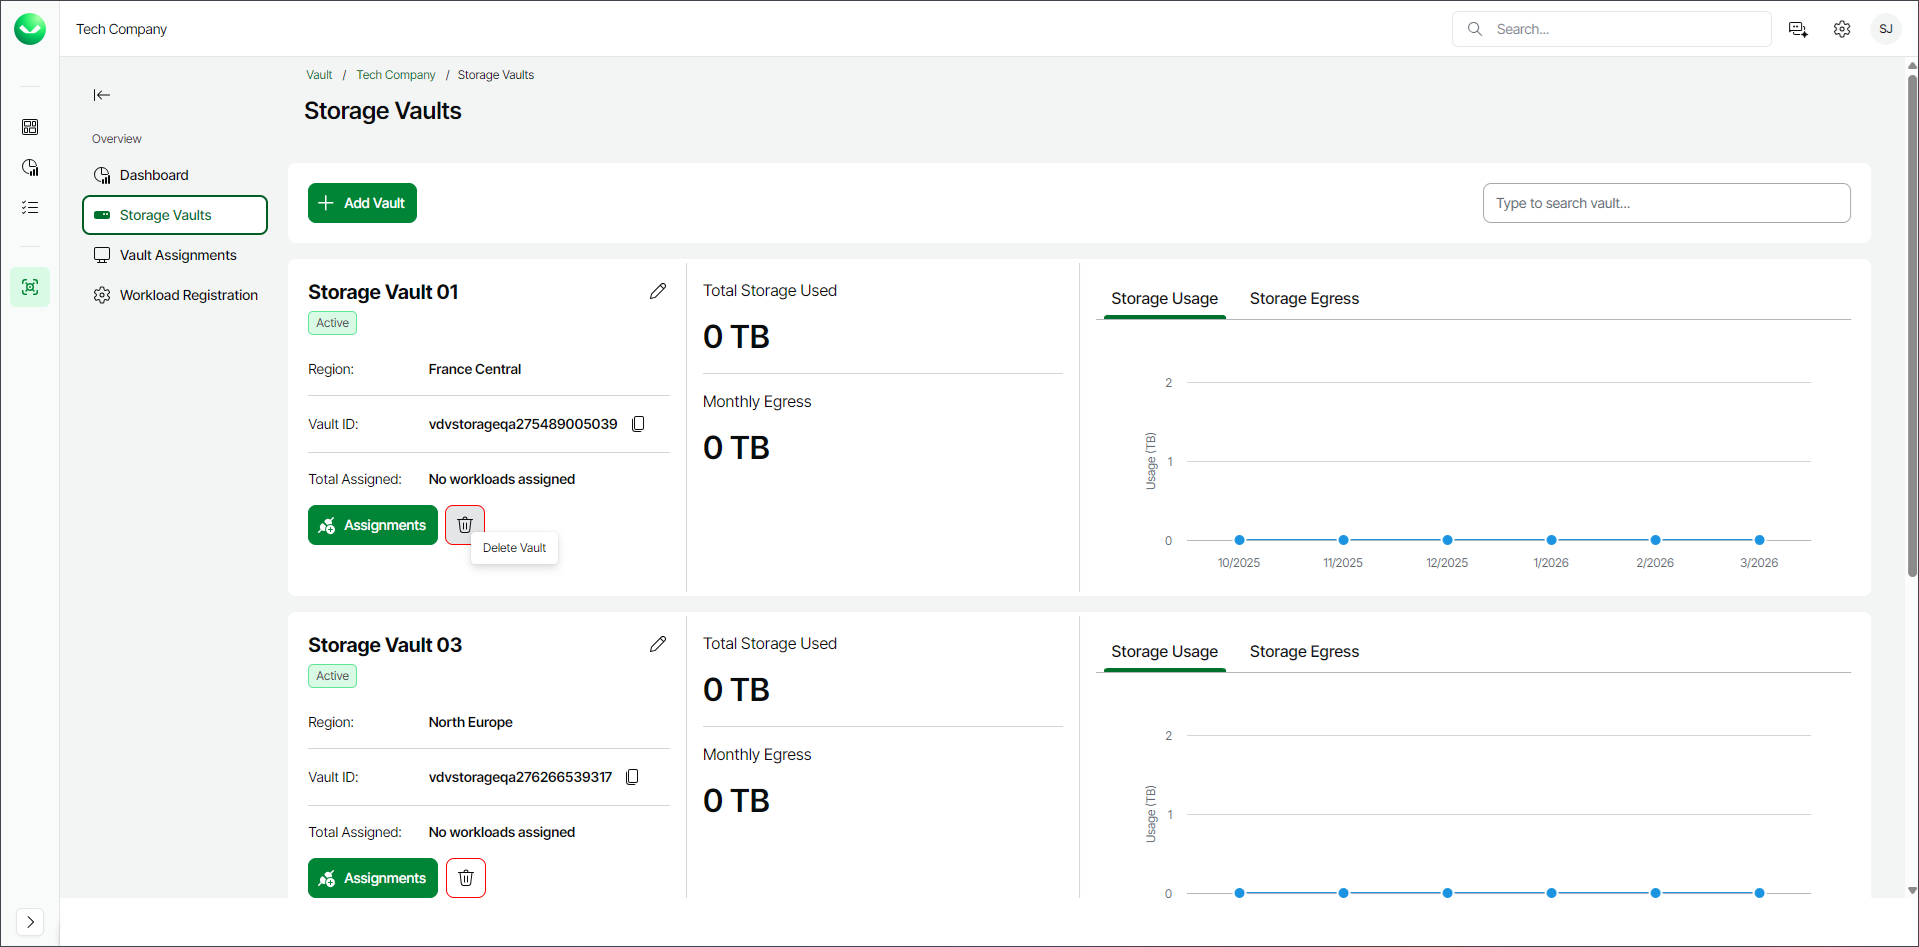Click the Add Vault button
1919x947 pixels.
point(362,203)
